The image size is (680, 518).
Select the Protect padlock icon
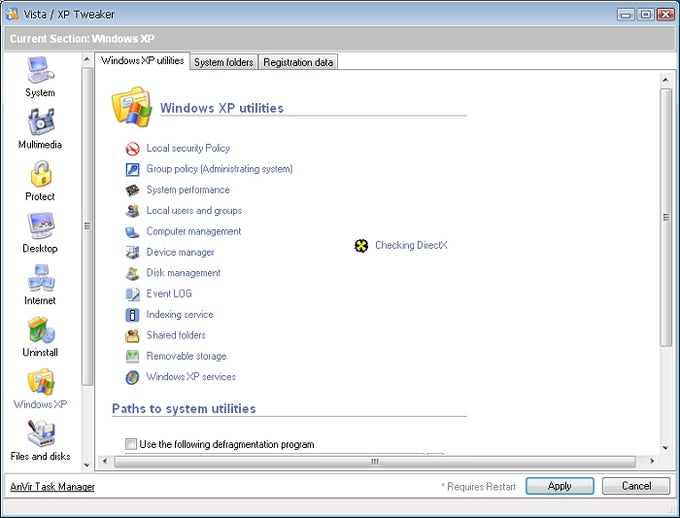tap(41, 174)
